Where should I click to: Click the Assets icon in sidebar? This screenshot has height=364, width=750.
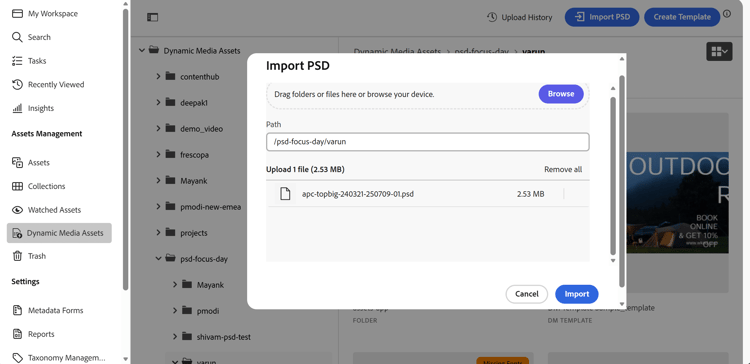click(x=17, y=163)
